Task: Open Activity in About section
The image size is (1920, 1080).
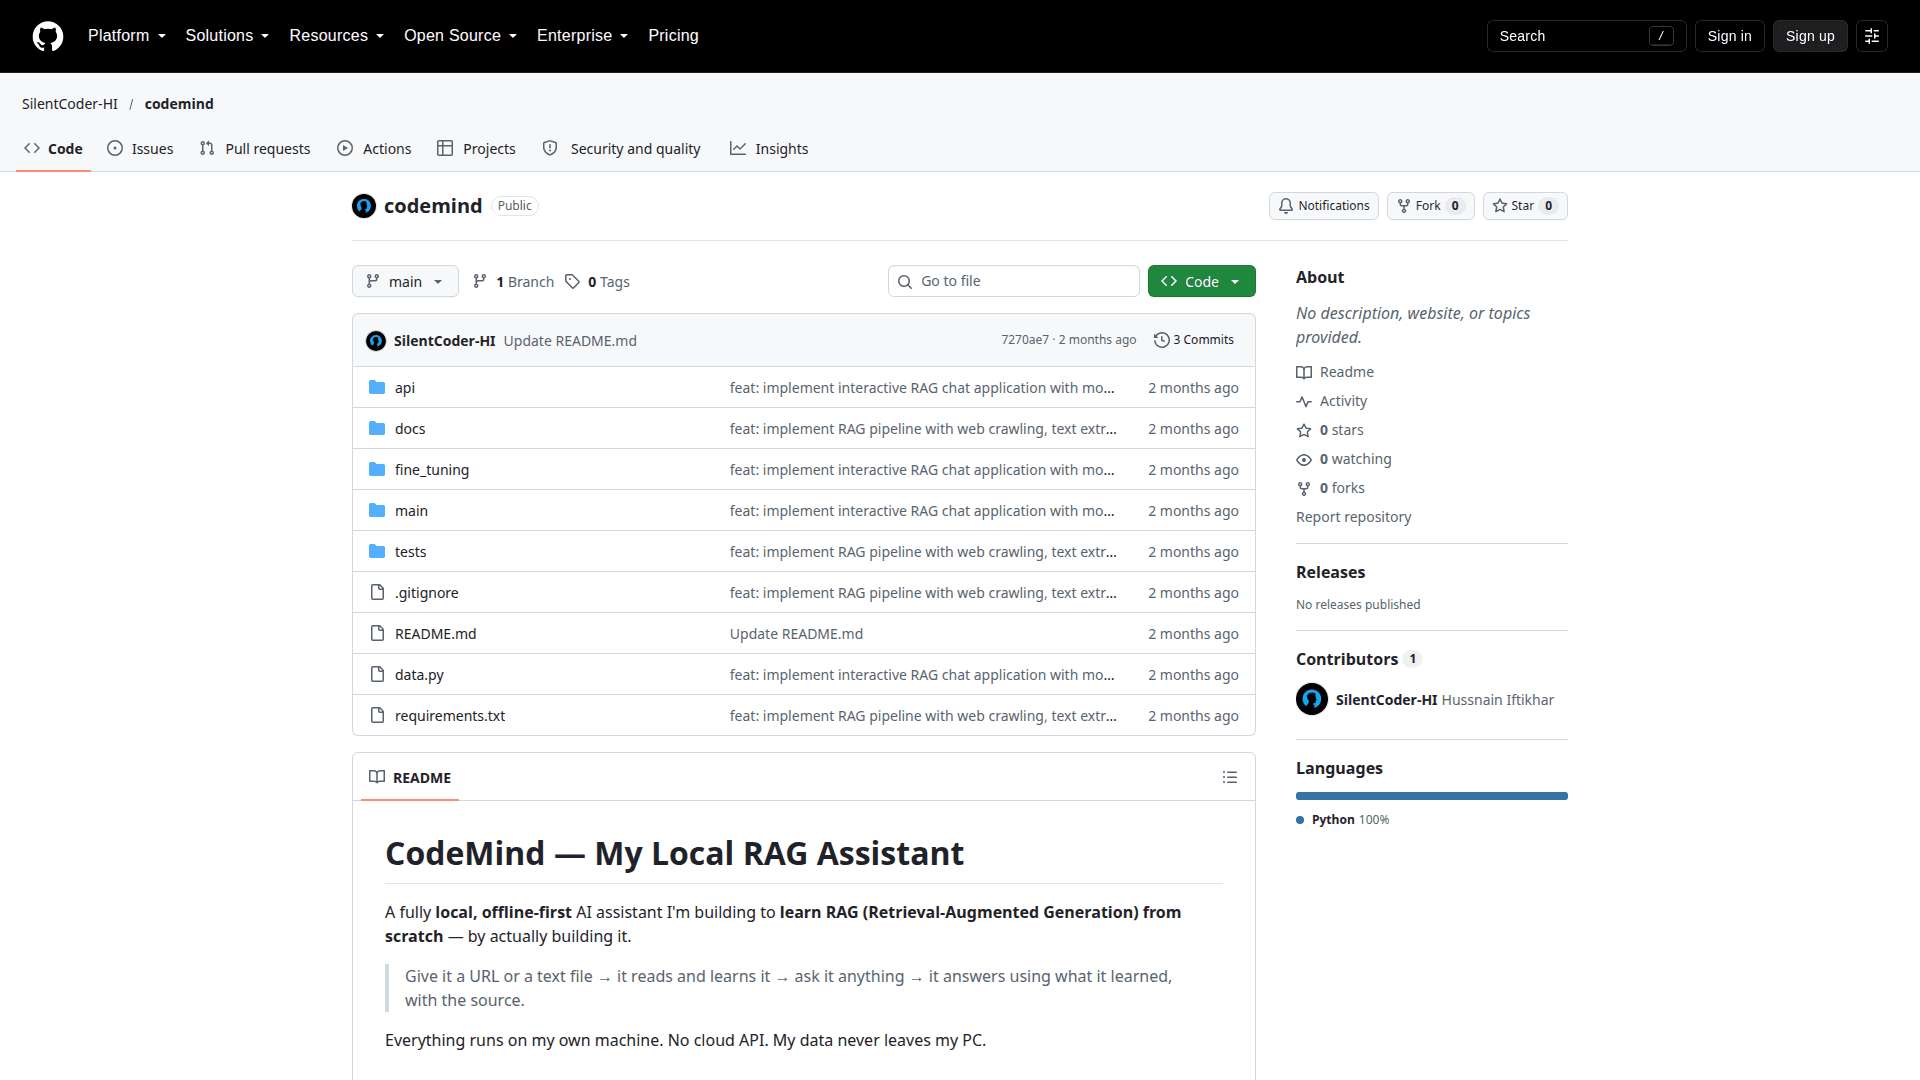Action: [x=1332, y=401]
